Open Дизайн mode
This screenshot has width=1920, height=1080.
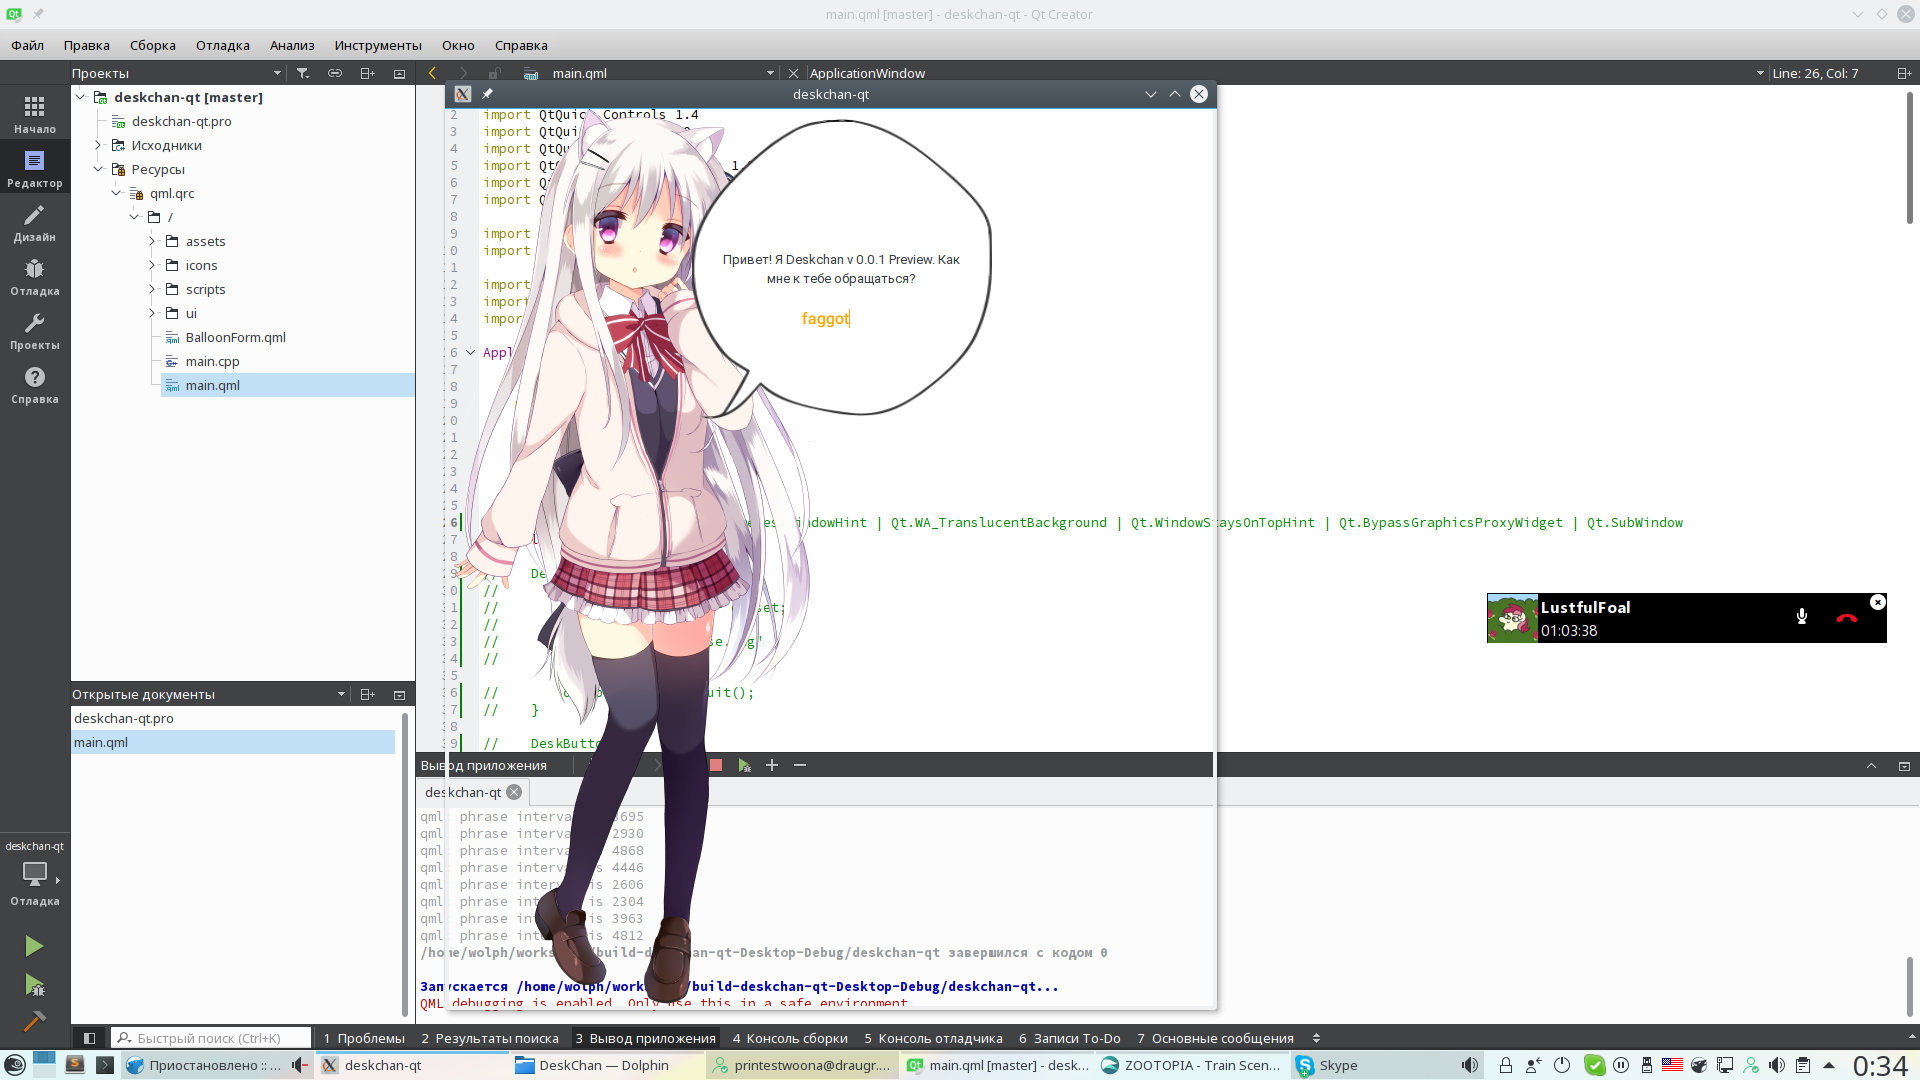tap(35, 222)
